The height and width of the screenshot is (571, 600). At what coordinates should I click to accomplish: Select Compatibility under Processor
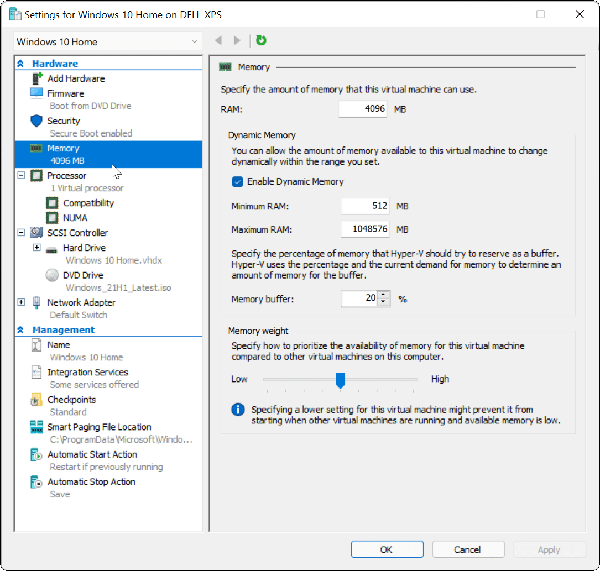click(x=88, y=203)
